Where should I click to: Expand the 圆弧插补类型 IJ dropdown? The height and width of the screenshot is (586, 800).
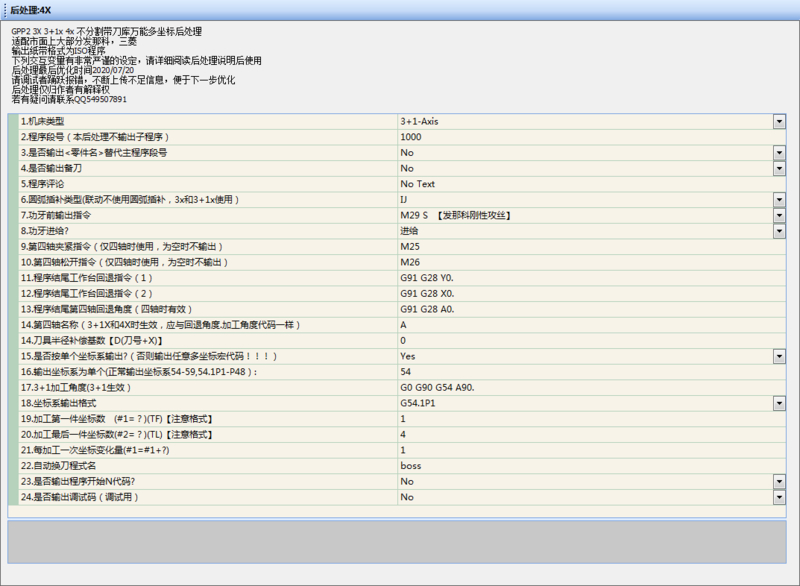(x=779, y=200)
